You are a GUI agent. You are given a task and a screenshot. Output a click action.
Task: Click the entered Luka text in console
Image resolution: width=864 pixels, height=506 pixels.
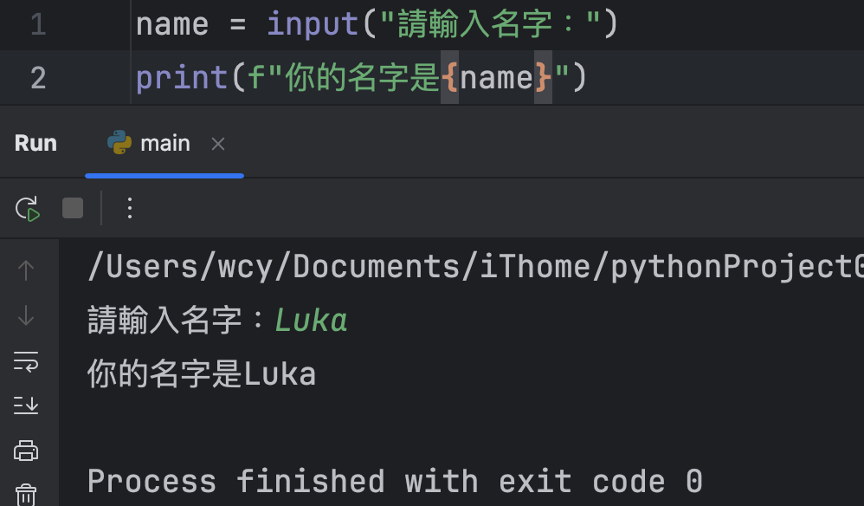311,320
